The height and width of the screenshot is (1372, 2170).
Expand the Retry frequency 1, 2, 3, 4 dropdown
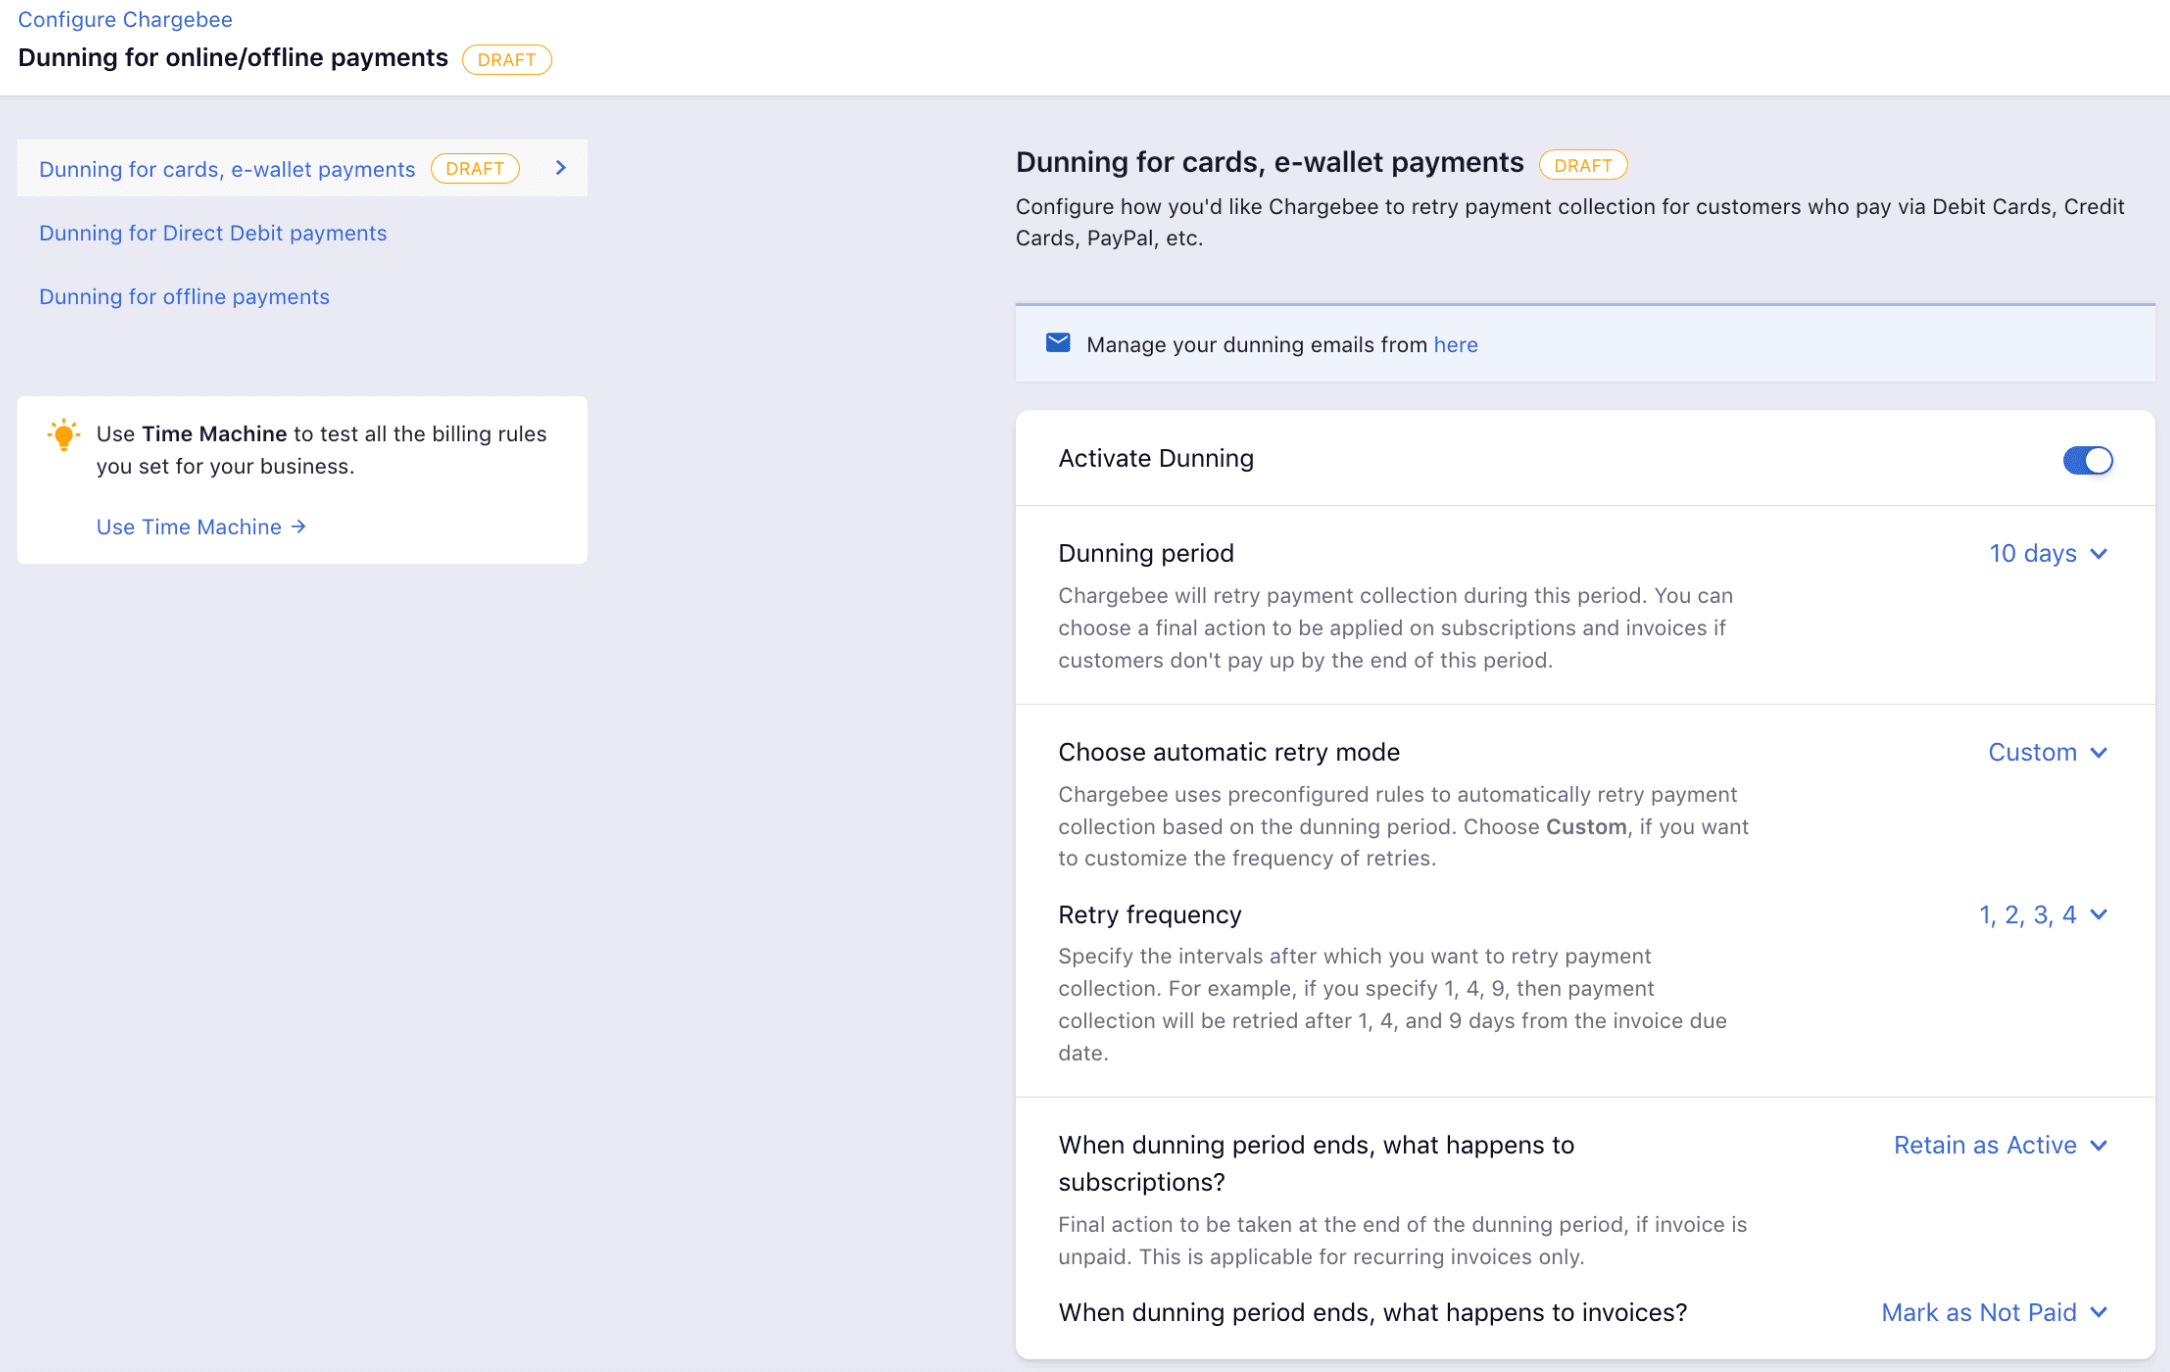[x=2043, y=915]
